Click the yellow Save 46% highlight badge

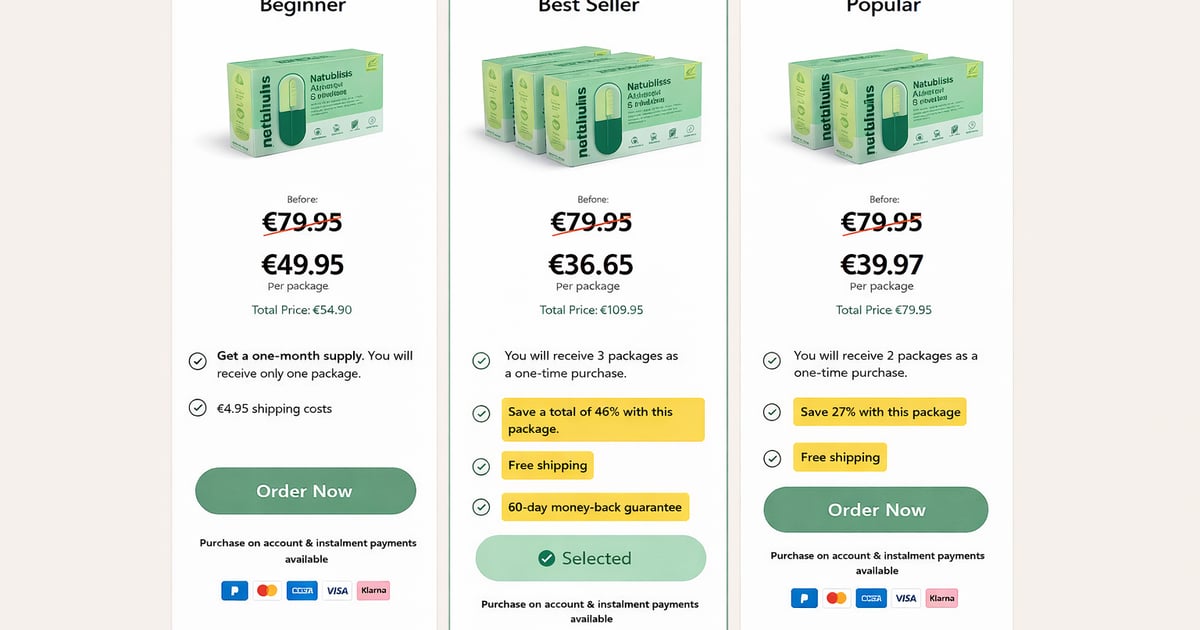coord(603,419)
